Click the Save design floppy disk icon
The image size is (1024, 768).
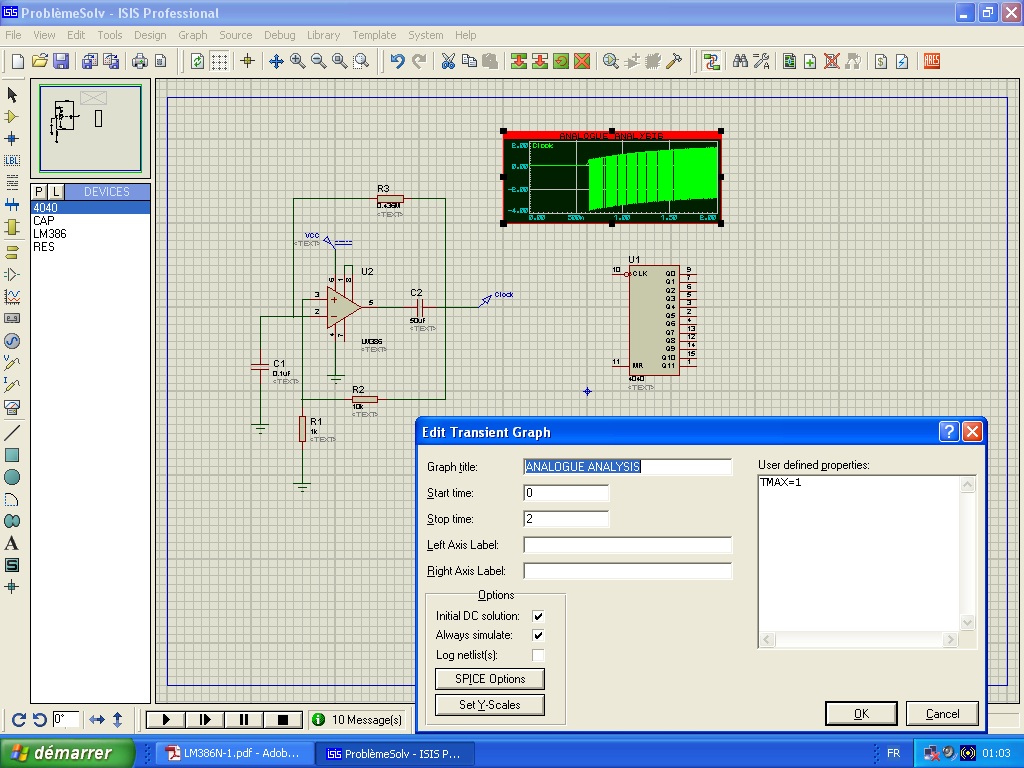point(61,61)
